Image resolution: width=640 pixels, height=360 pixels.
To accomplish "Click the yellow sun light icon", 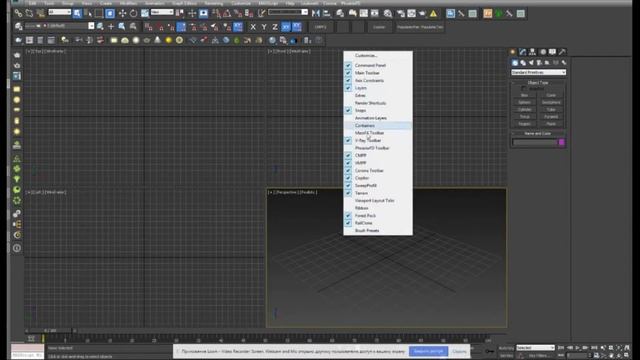I will point(169,40).
